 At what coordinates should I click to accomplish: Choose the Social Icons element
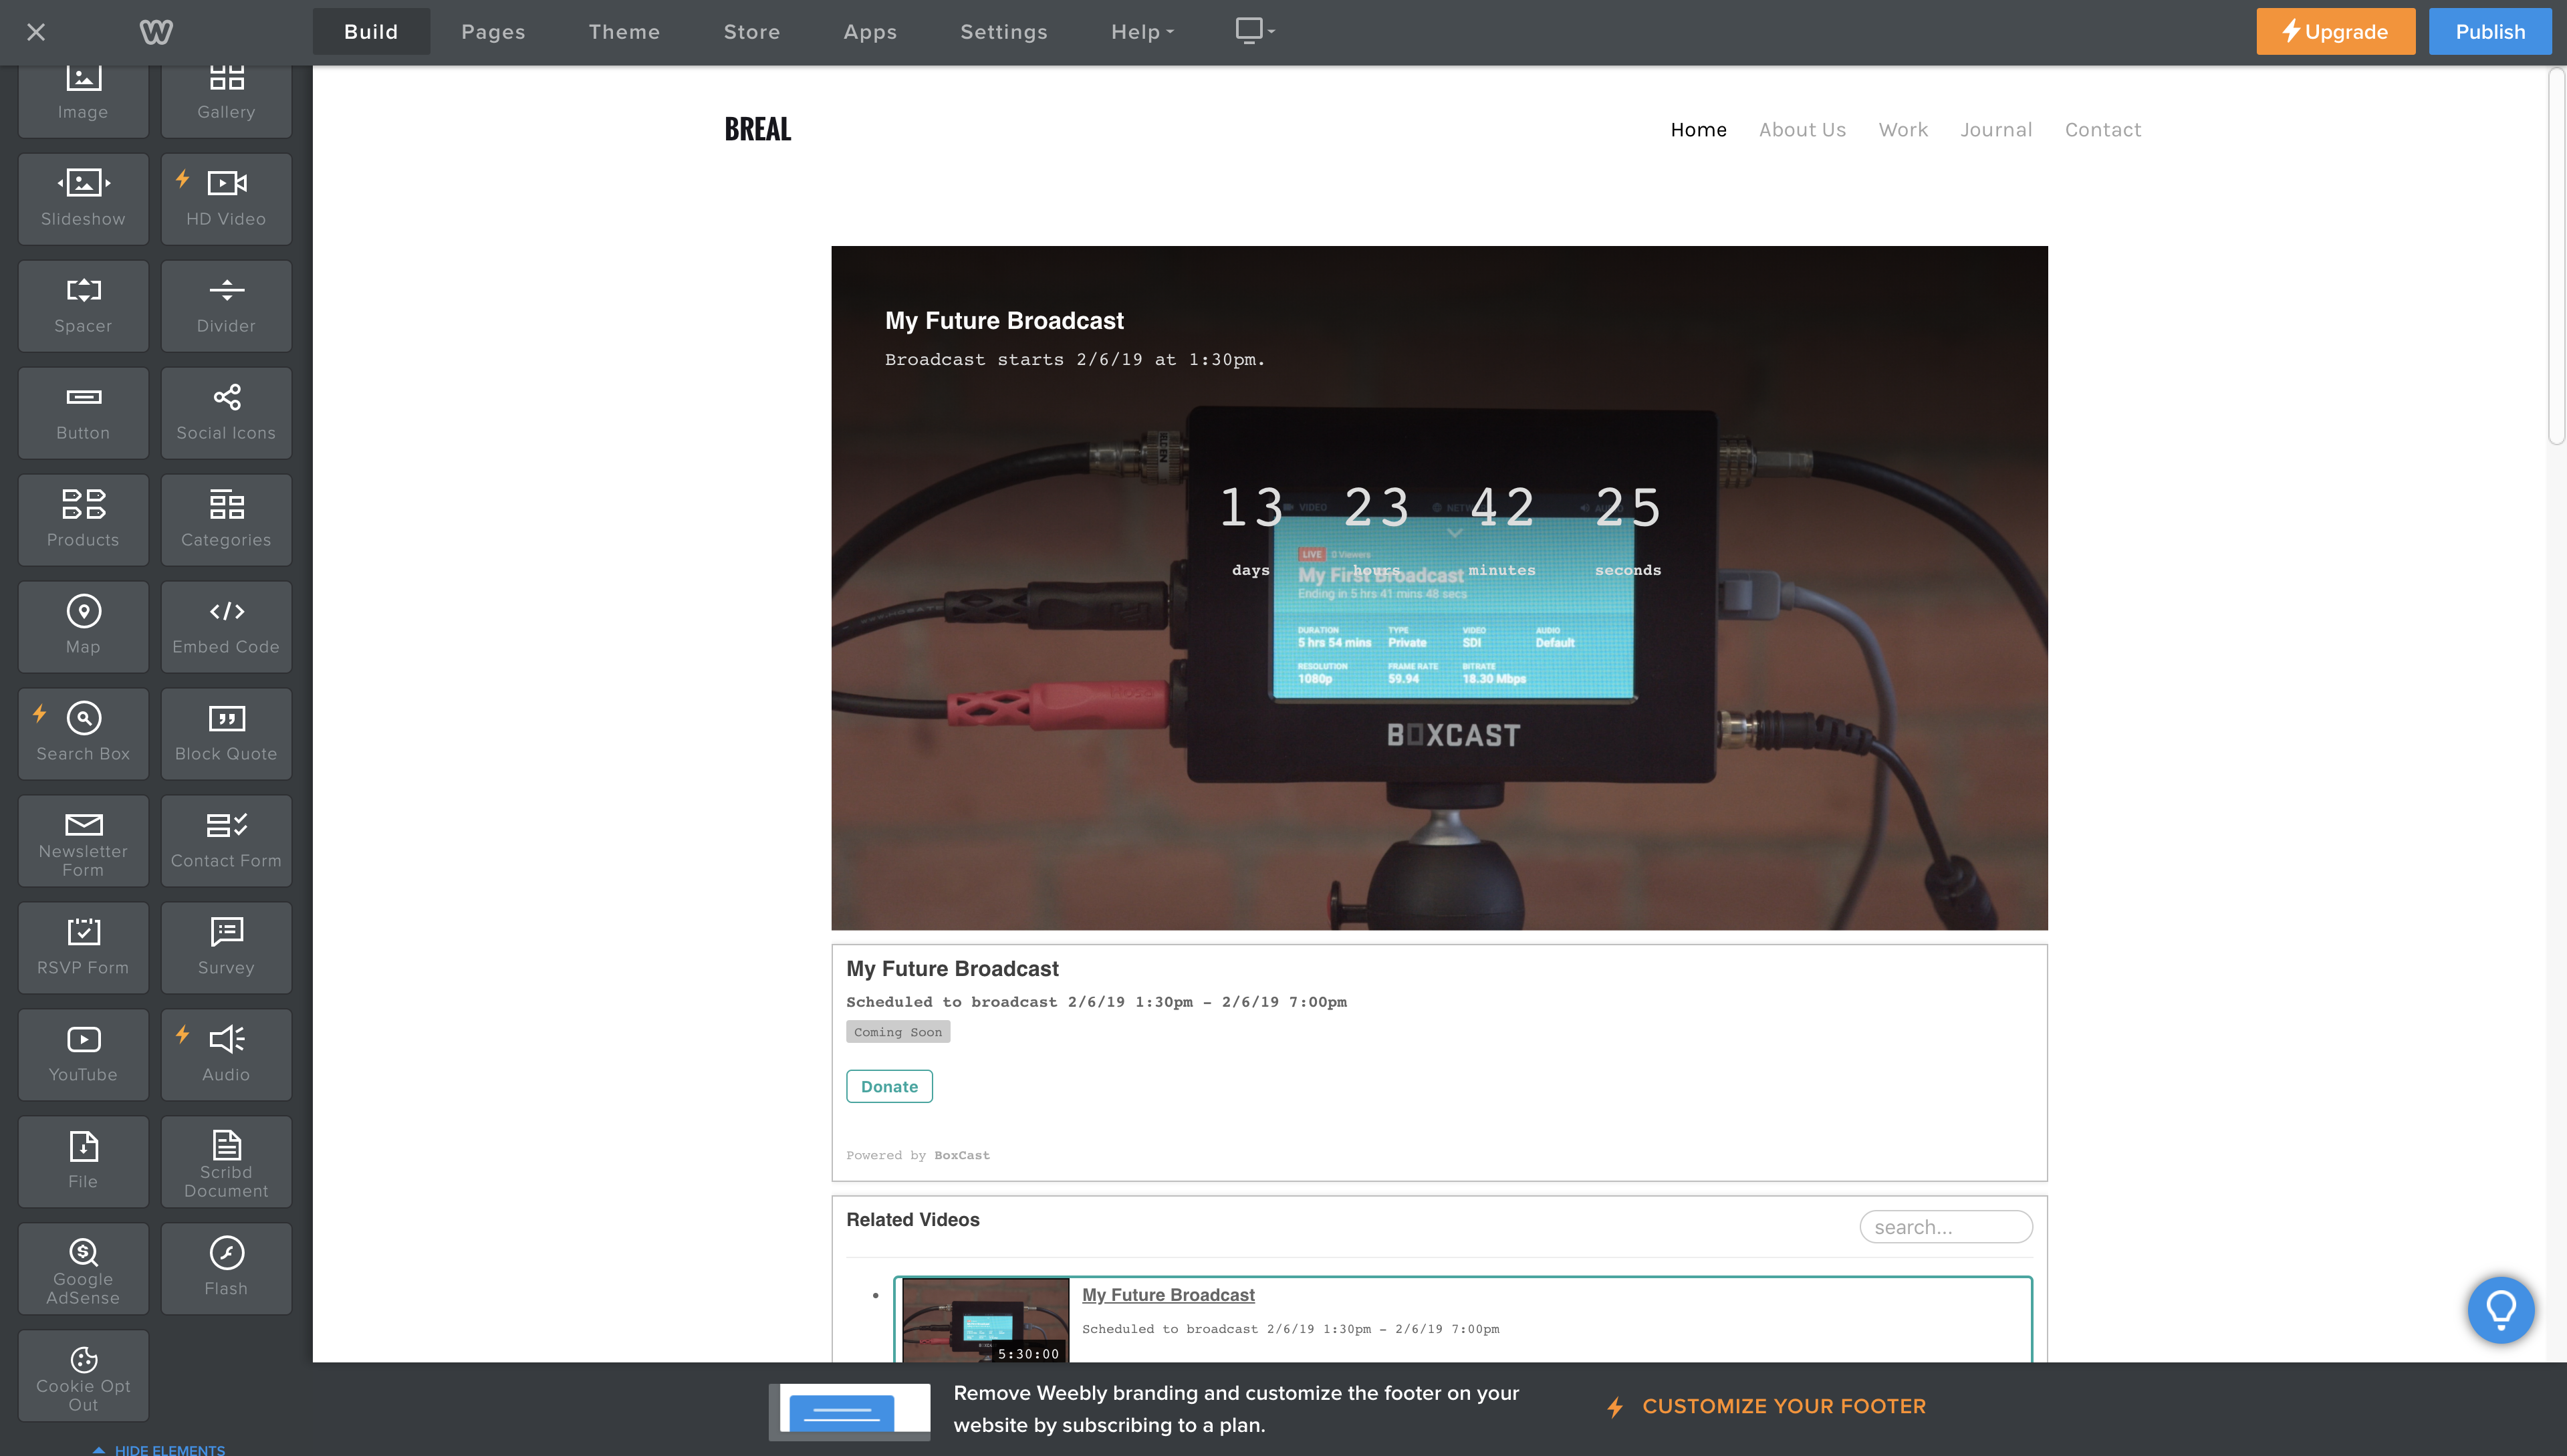(226, 412)
